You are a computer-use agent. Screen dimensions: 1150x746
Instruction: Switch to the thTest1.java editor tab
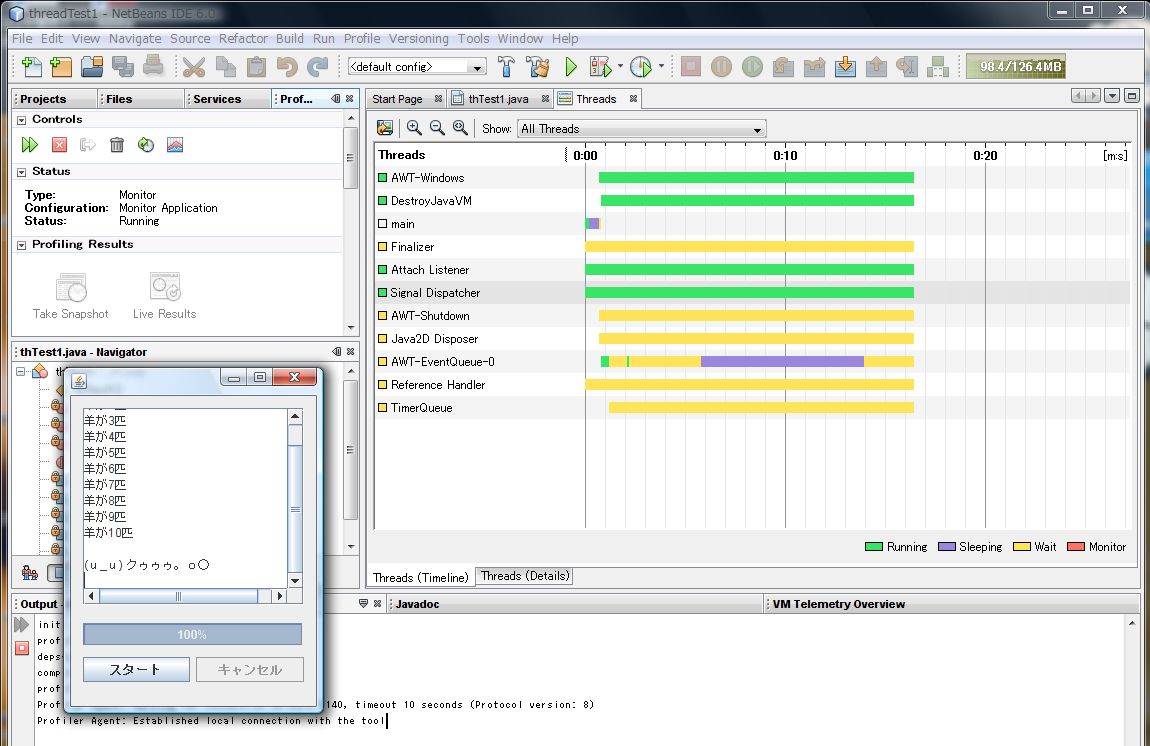(498, 99)
